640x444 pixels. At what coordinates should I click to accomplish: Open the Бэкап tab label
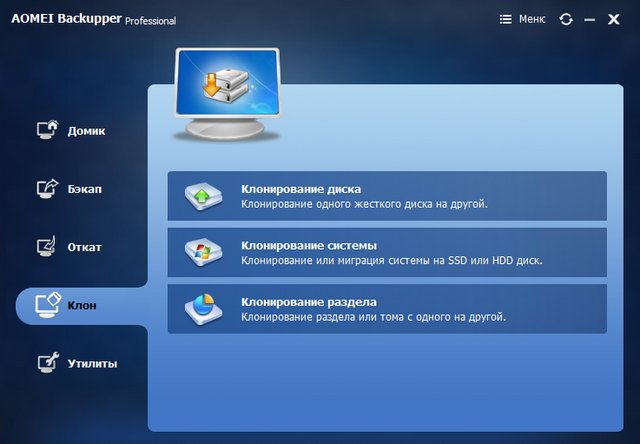pos(85,189)
